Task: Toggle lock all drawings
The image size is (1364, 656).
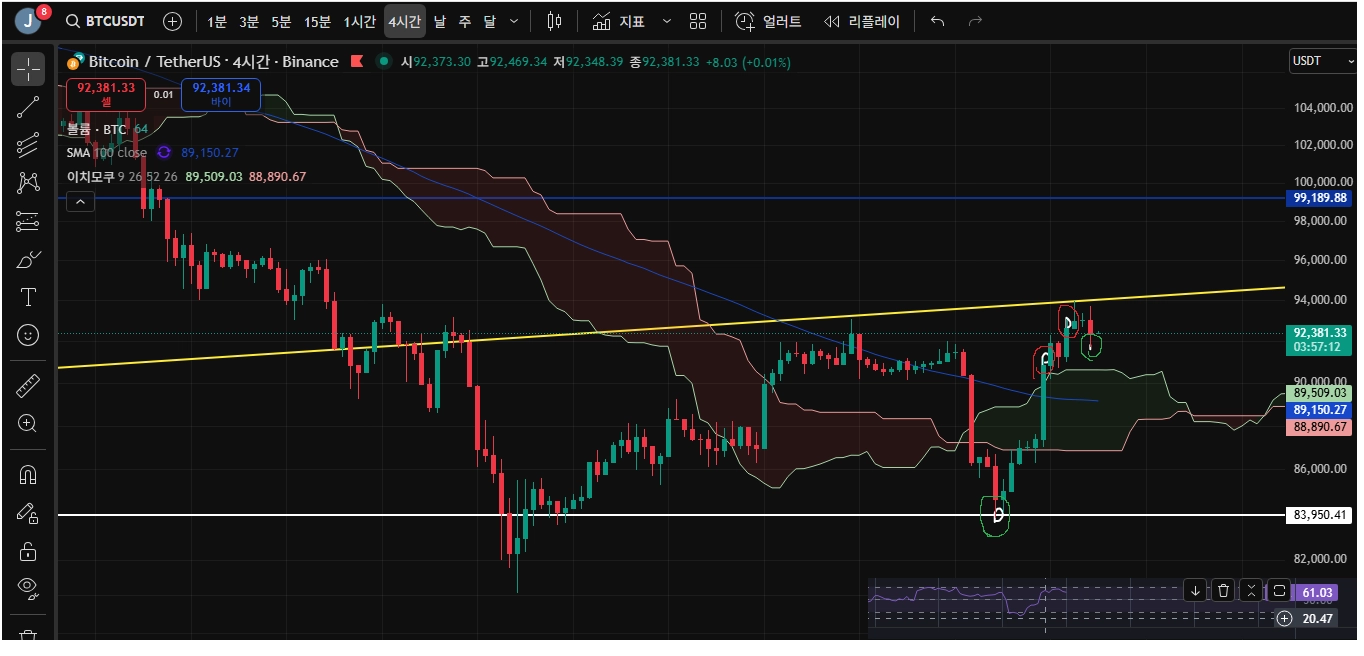Action: pyautogui.click(x=28, y=551)
